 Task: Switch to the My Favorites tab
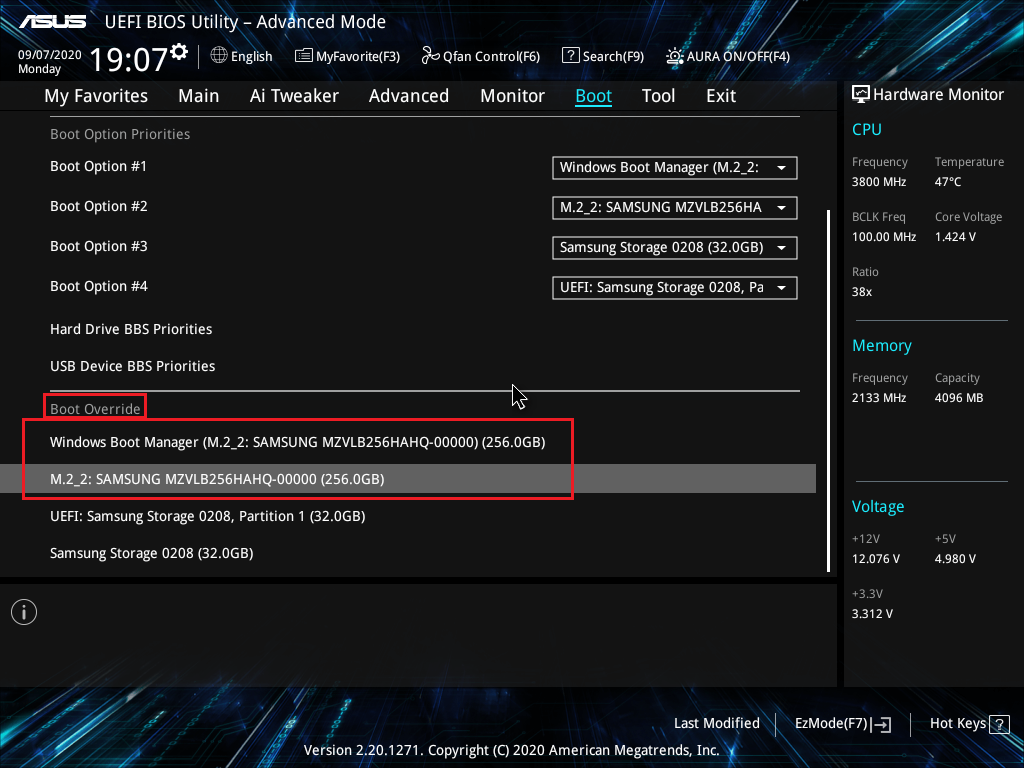click(x=96, y=96)
